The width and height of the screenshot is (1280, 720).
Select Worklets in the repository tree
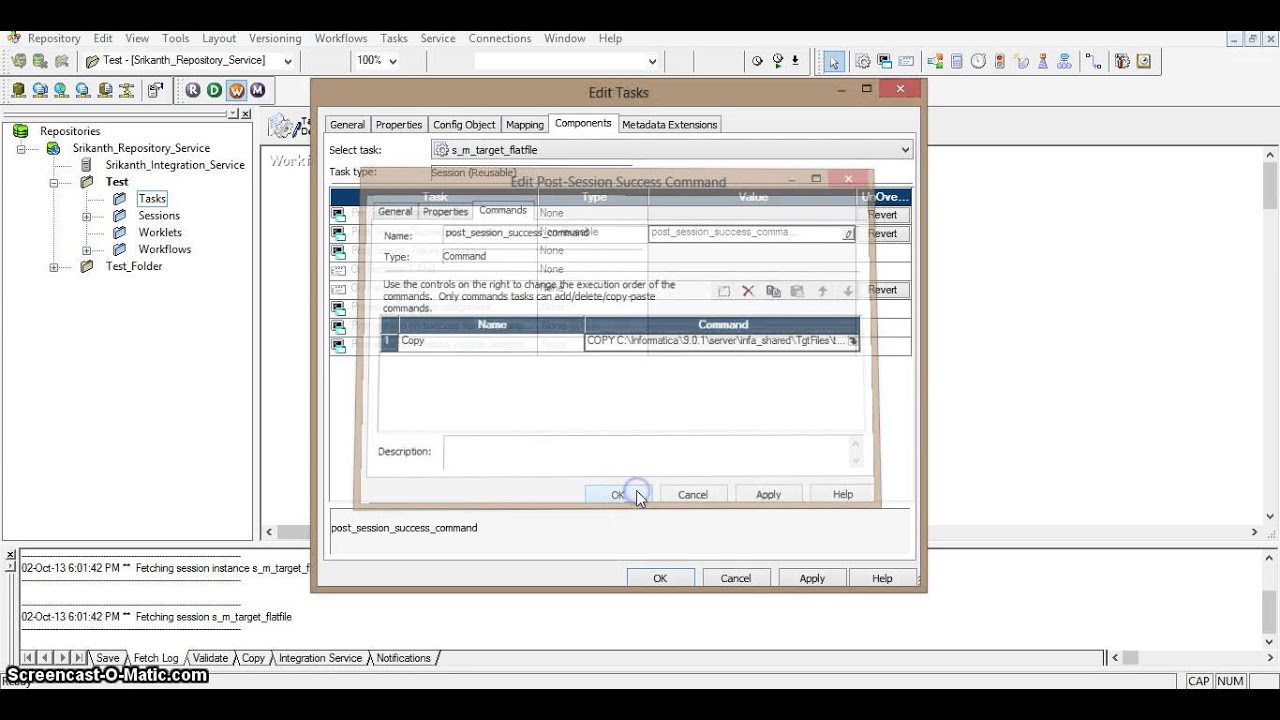tap(160, 233)
